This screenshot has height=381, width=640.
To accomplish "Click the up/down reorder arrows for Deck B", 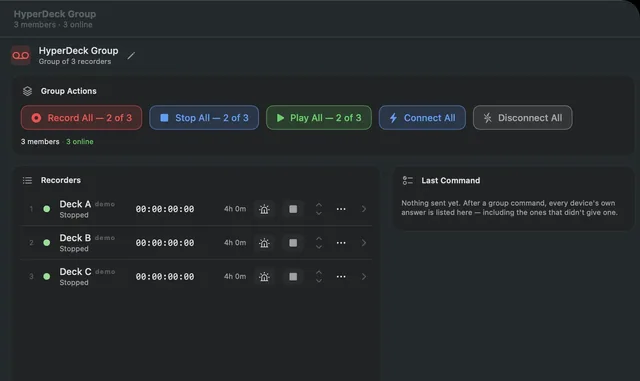I will [x=319, y=243].
